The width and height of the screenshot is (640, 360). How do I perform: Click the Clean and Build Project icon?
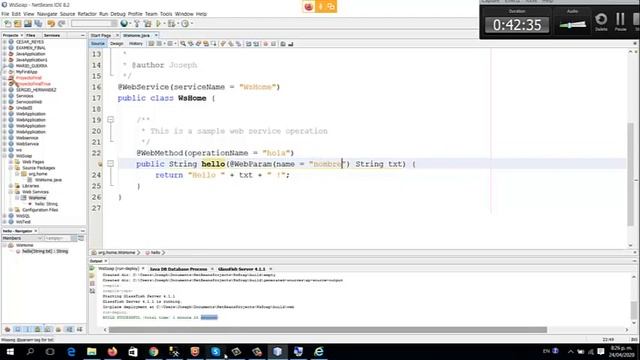tap(147, 24)
